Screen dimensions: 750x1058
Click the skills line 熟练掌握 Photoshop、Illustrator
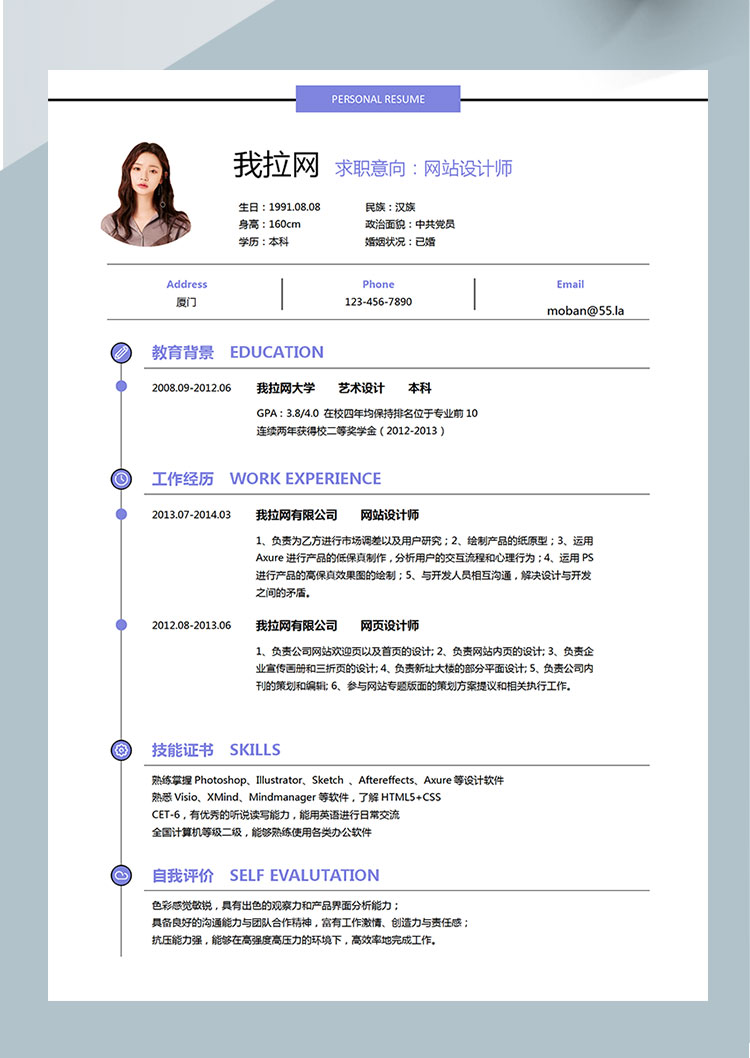tap(328, 780)
